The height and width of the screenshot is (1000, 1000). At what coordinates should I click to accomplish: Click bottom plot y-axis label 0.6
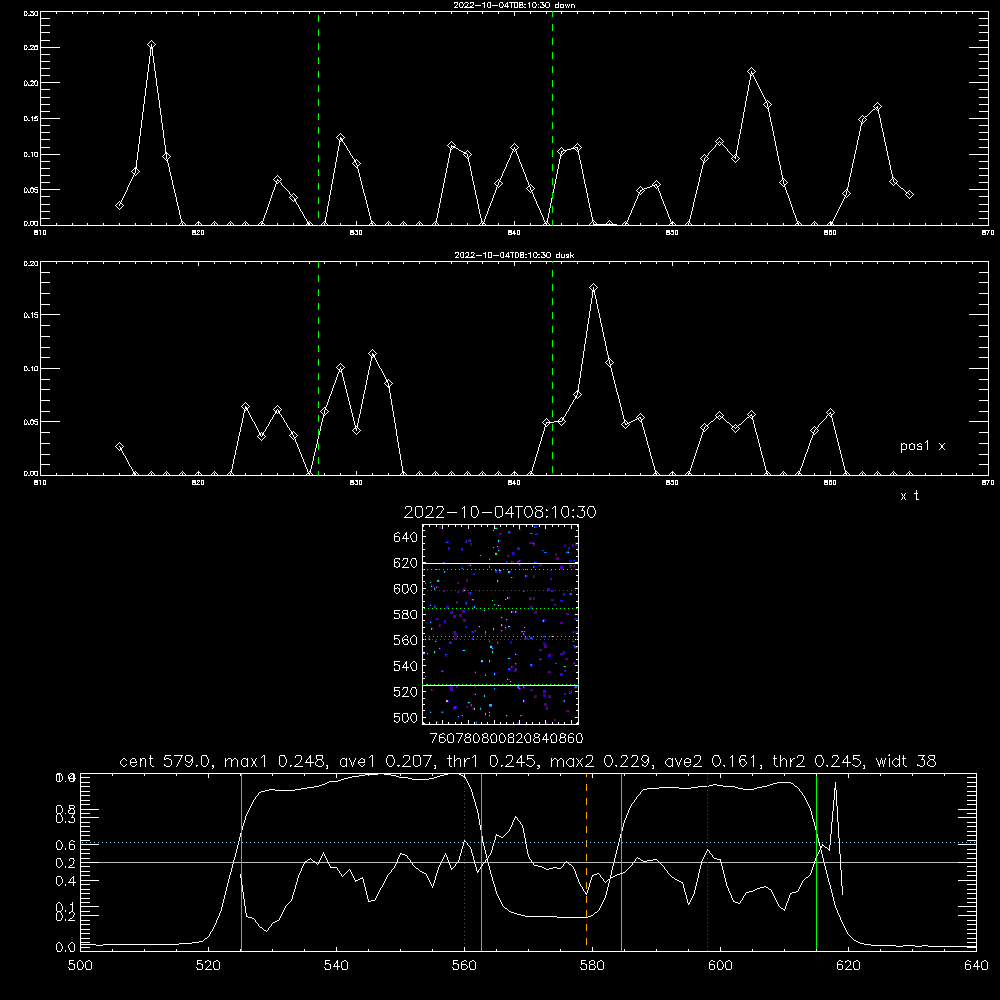[x=66, y=845]
